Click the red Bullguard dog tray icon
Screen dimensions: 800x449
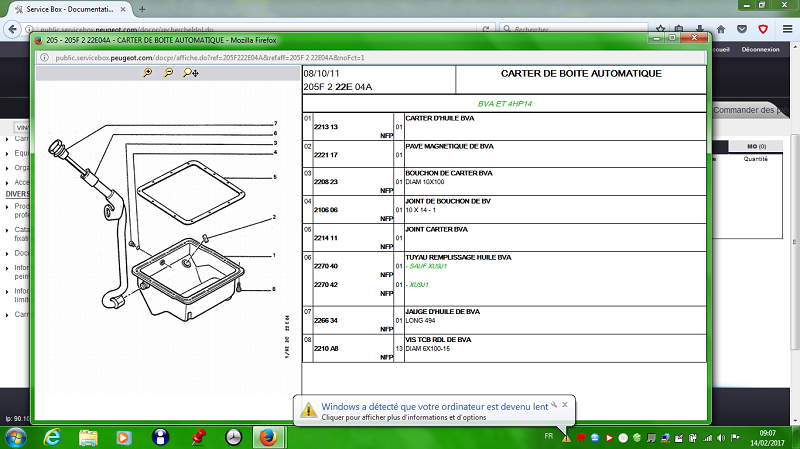click(x=581, y=438)
